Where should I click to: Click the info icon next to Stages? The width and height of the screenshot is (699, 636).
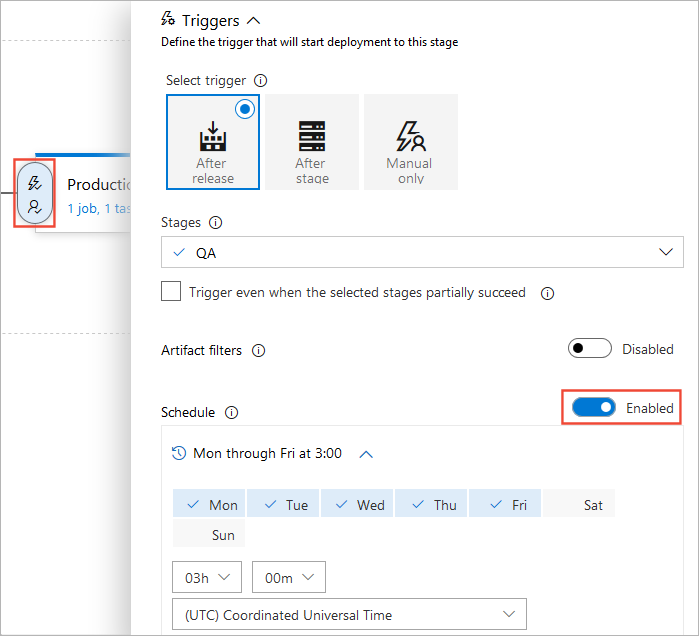(215, 222)
